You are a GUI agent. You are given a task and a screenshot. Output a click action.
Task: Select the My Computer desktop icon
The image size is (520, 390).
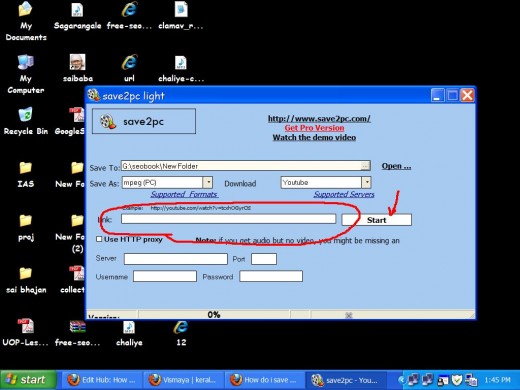[26, 74]
